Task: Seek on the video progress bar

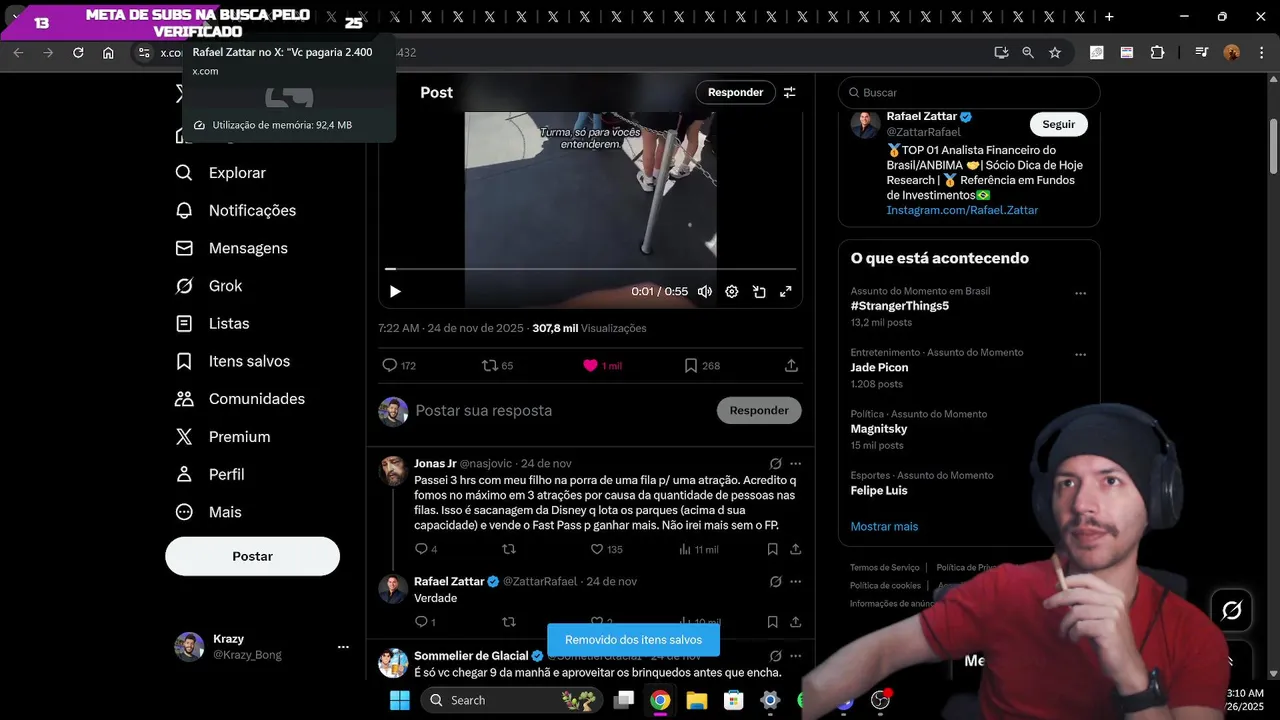Action: pos(591,269)
